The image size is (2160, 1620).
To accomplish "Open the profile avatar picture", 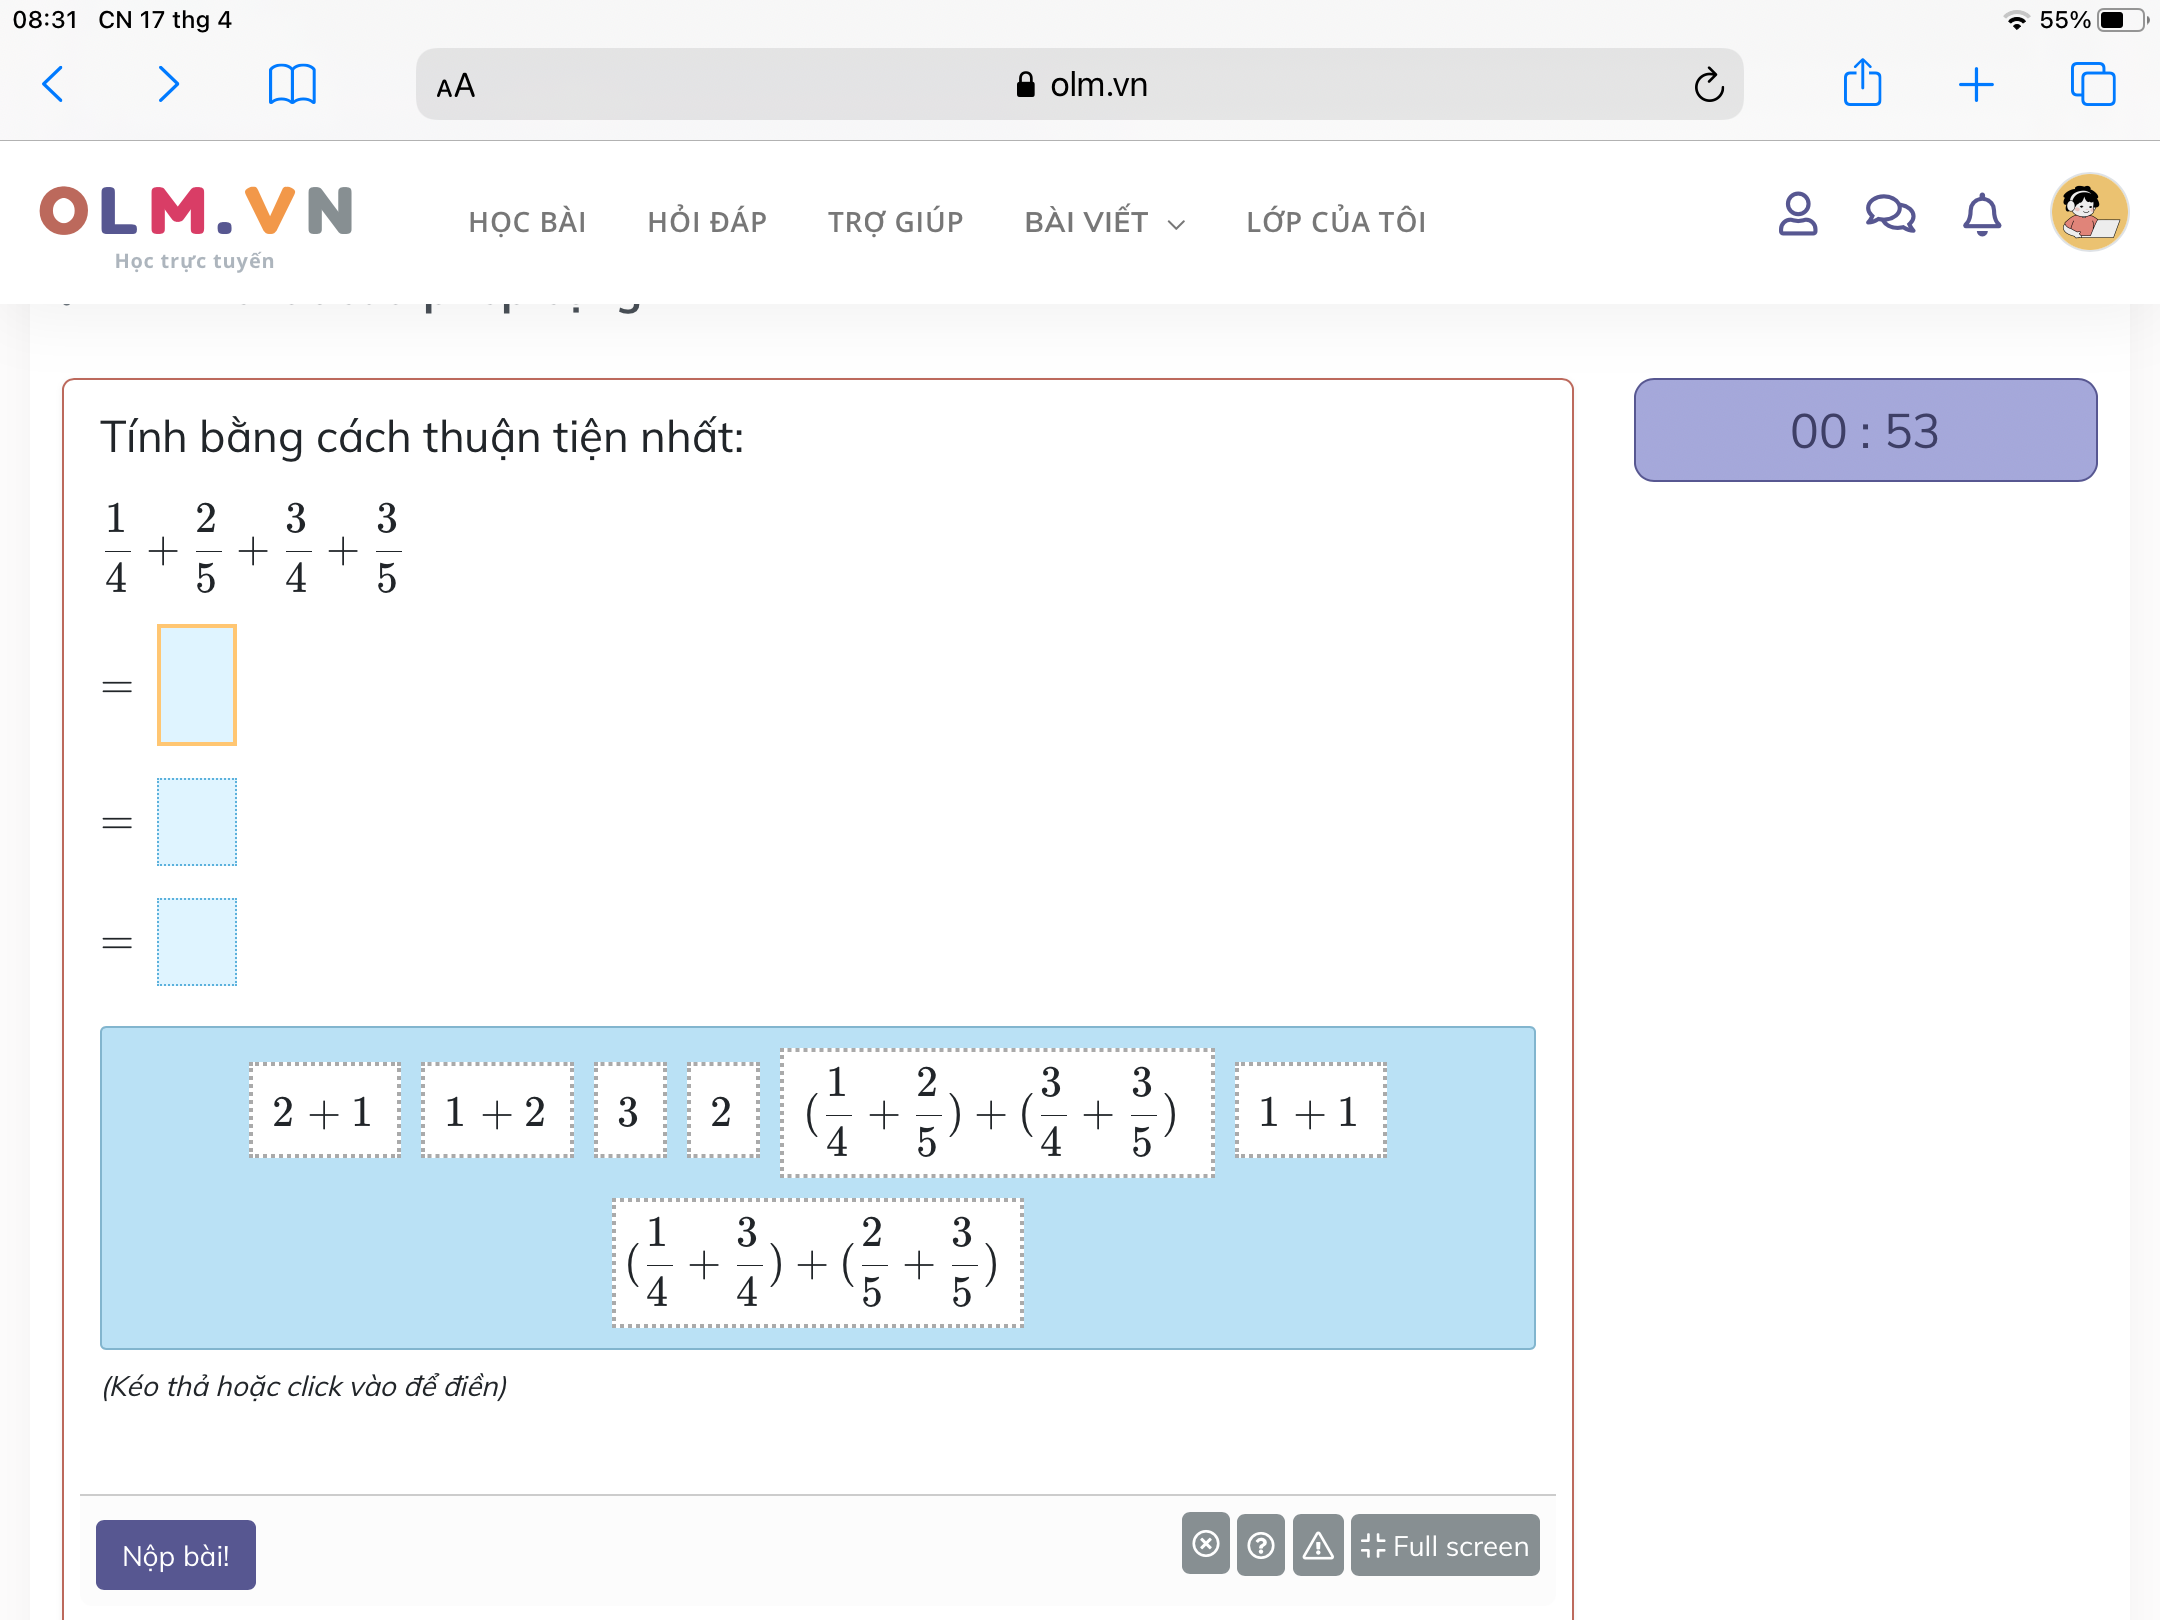I will (2090, 212).
